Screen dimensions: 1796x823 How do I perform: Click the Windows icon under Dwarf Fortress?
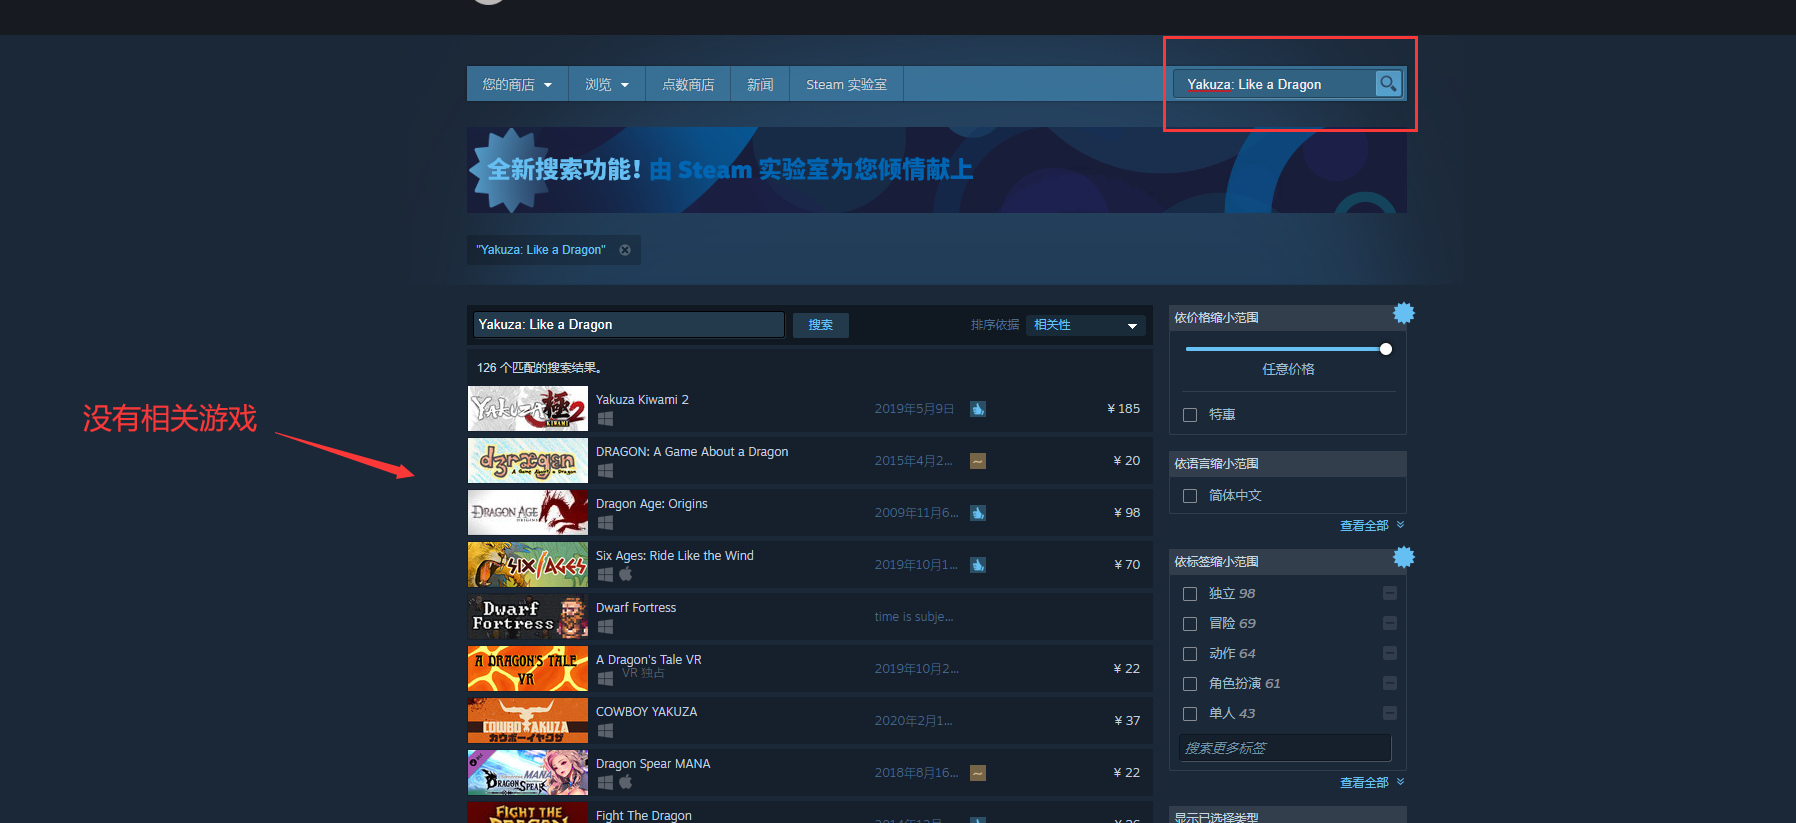point(605,627)
